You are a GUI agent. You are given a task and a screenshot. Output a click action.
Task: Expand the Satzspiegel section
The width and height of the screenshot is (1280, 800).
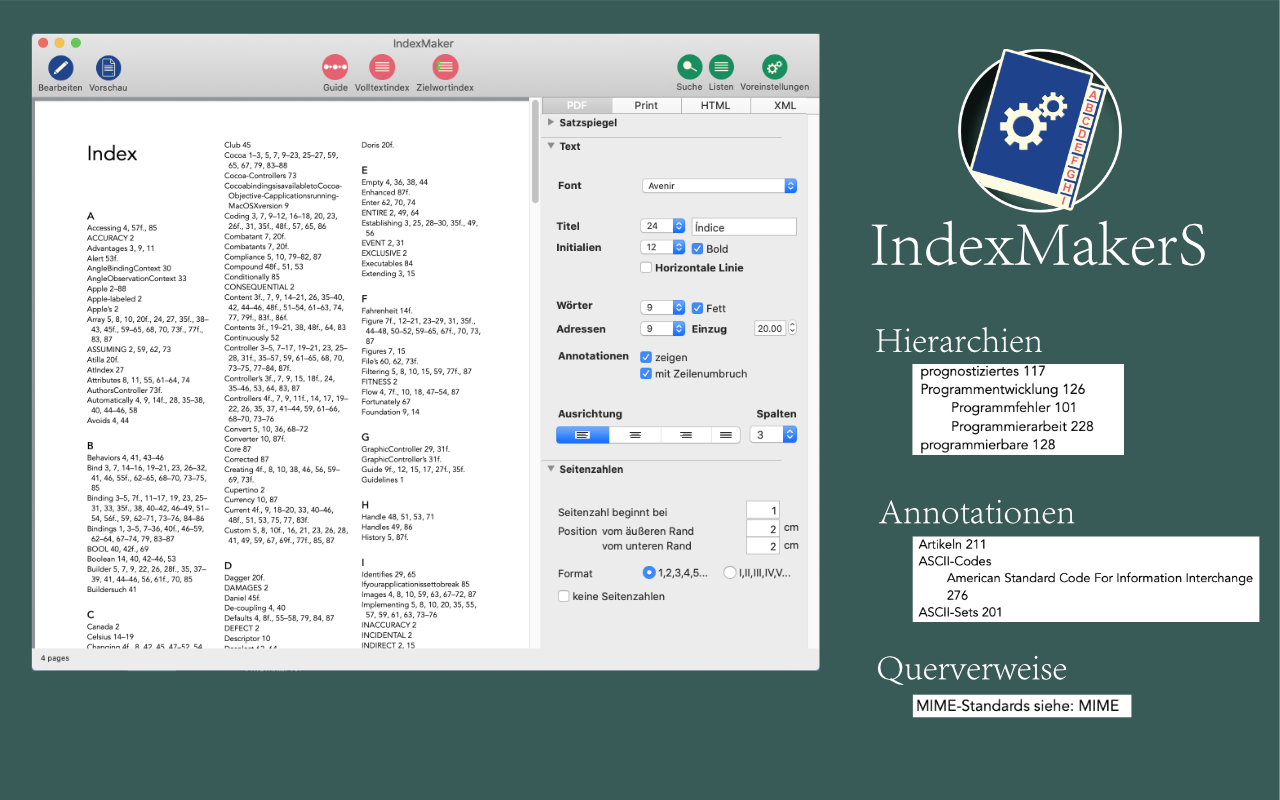[x=553, y=122]
